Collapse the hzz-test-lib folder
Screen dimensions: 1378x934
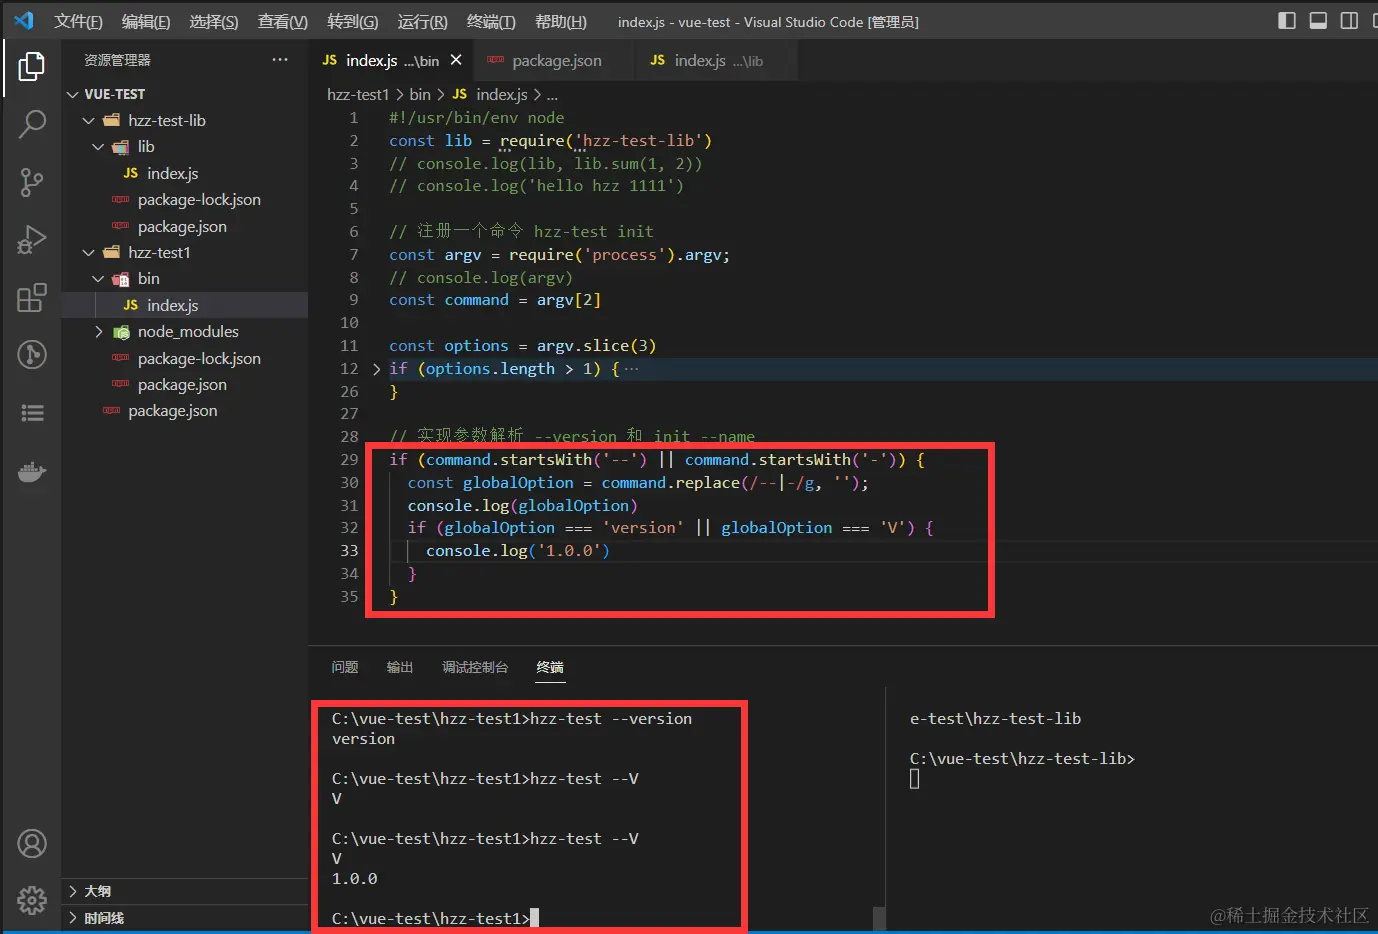click(89, 120)
